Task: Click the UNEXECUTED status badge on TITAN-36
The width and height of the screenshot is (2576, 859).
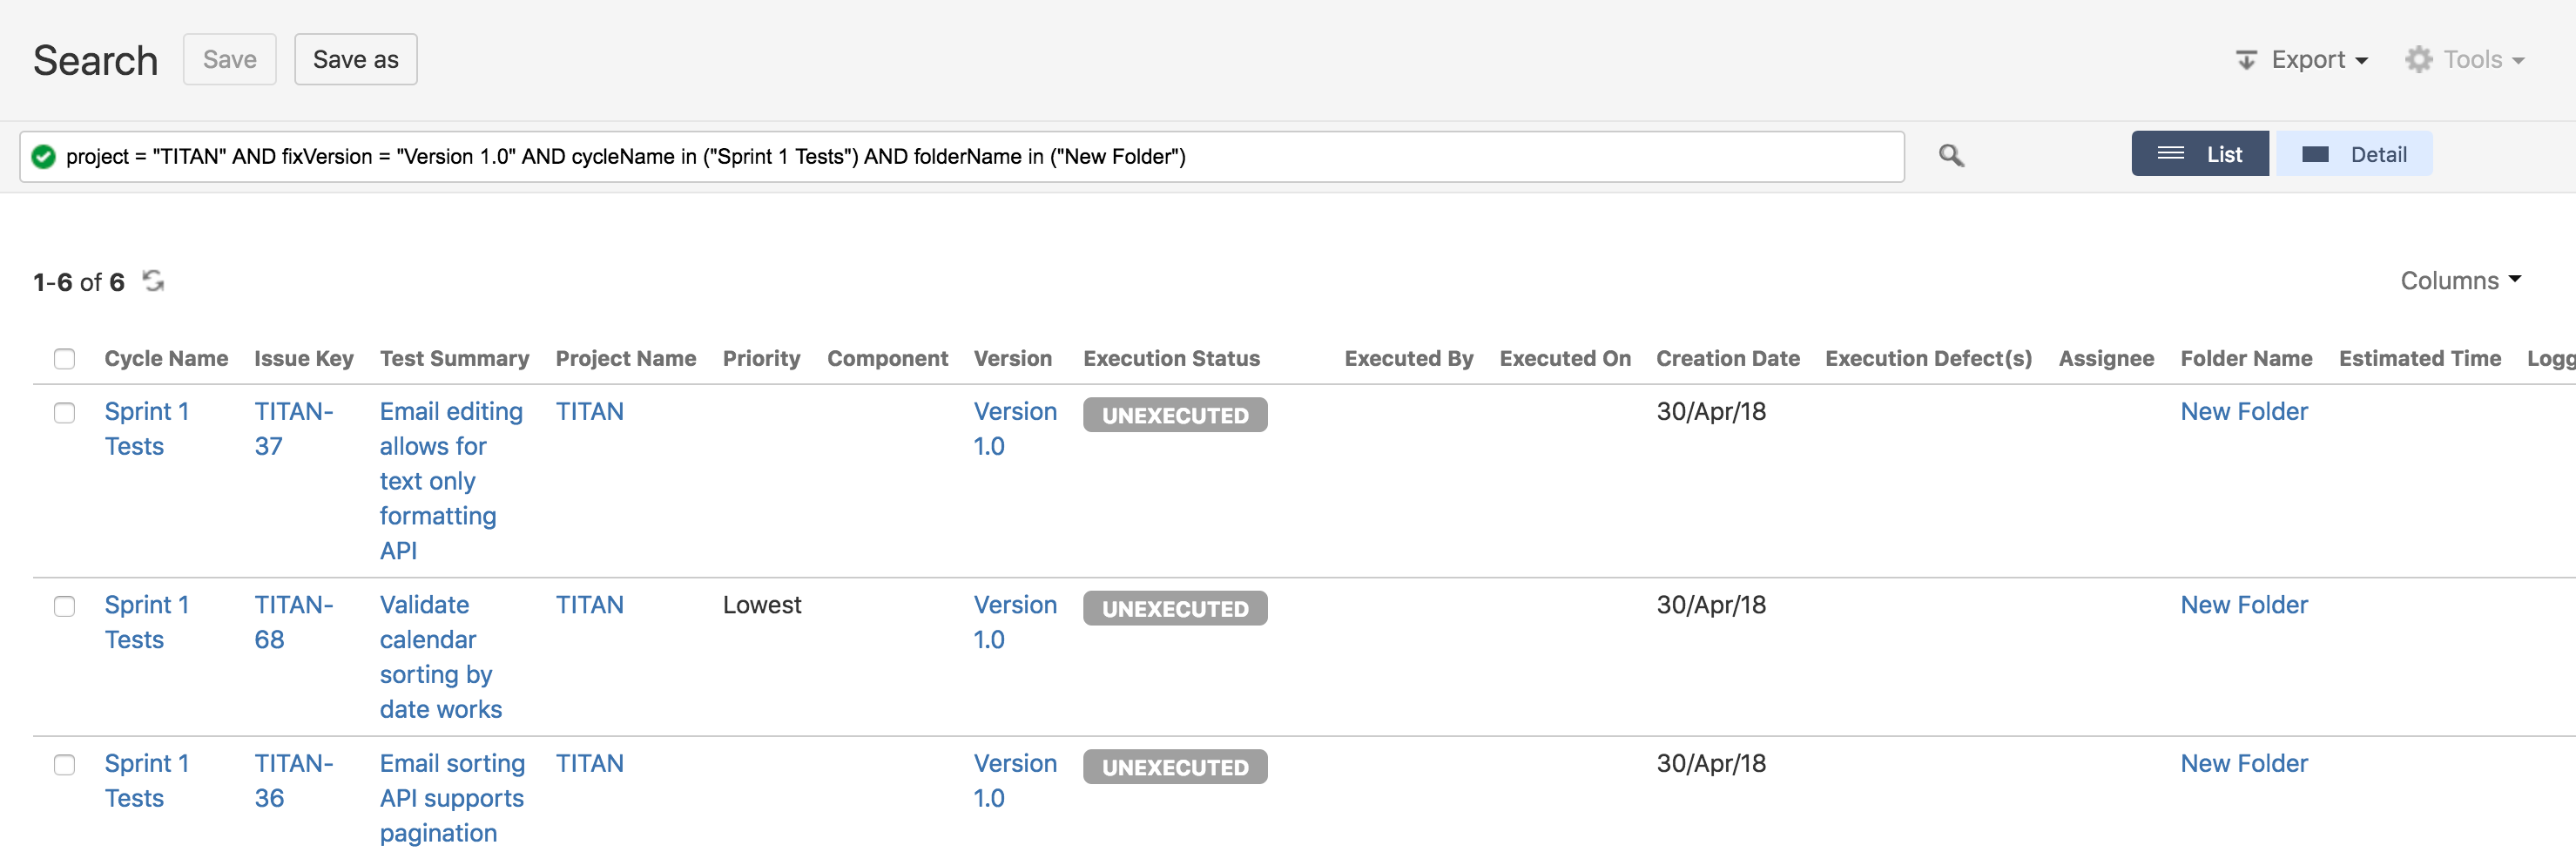Action: [x=1175, y=766]
